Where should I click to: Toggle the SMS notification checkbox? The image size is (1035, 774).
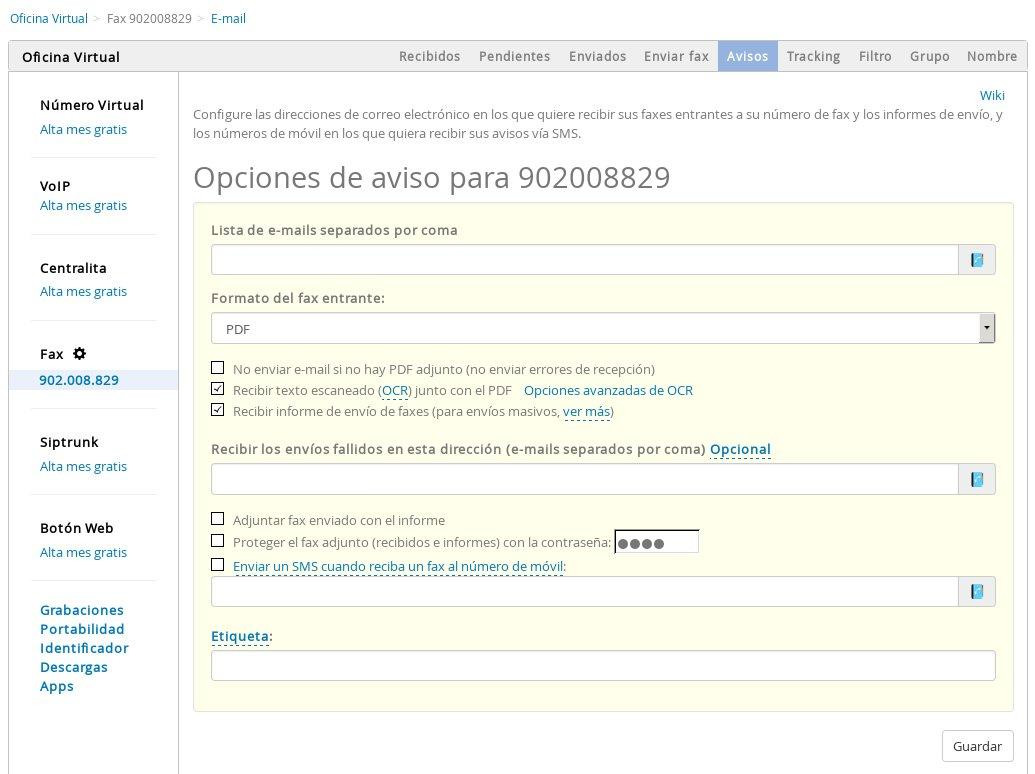[x=218, y=565]
